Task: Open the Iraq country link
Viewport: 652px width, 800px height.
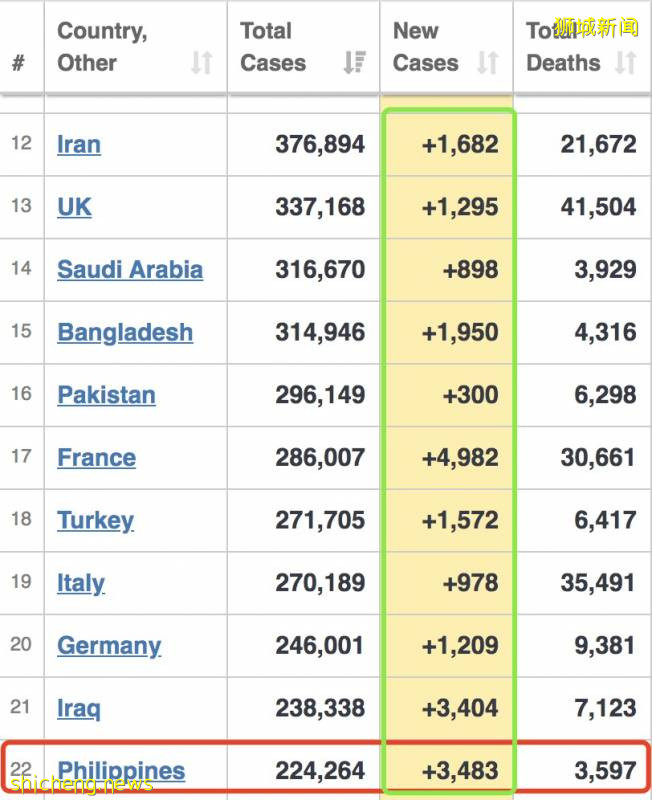Action: [79, 709]
